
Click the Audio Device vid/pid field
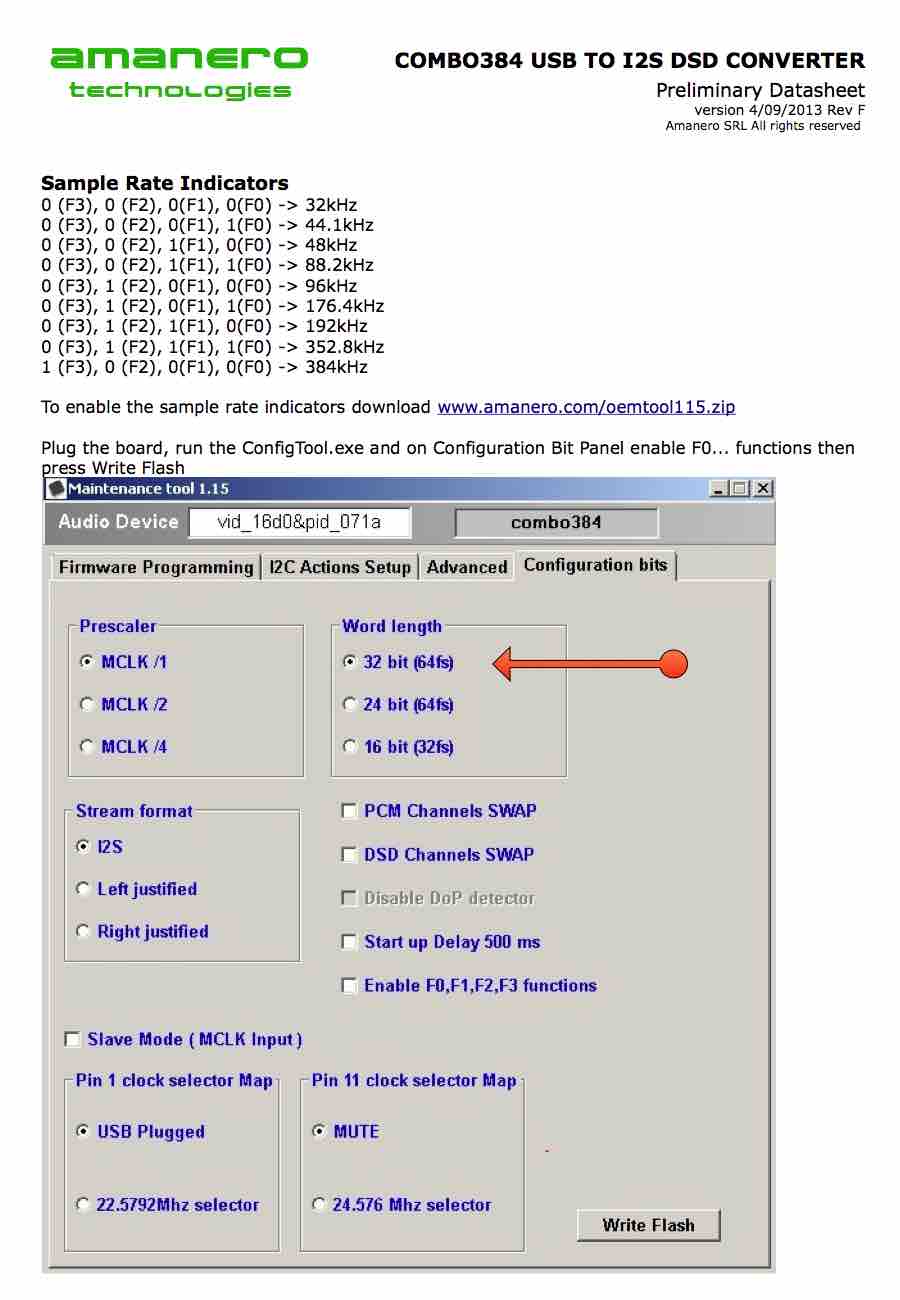coord(299,522)
